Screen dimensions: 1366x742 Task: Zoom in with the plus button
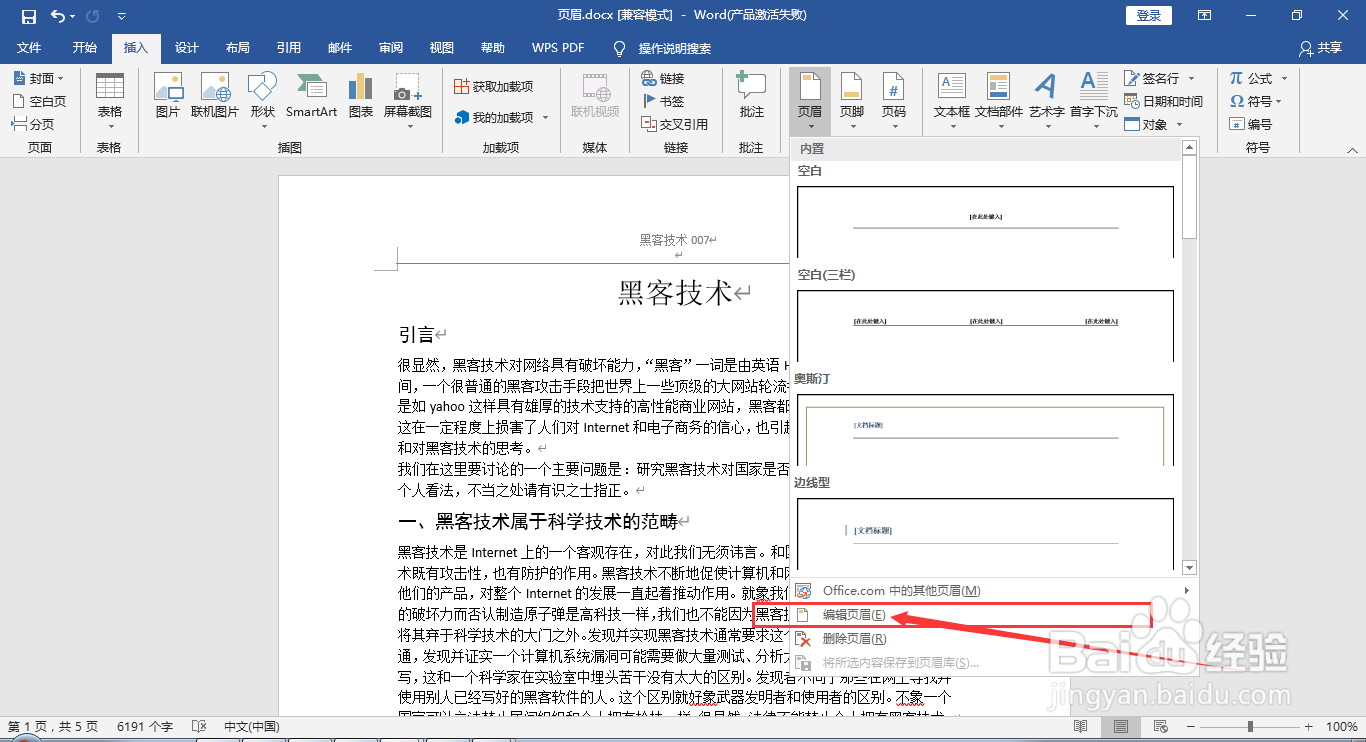(1311, 726)
